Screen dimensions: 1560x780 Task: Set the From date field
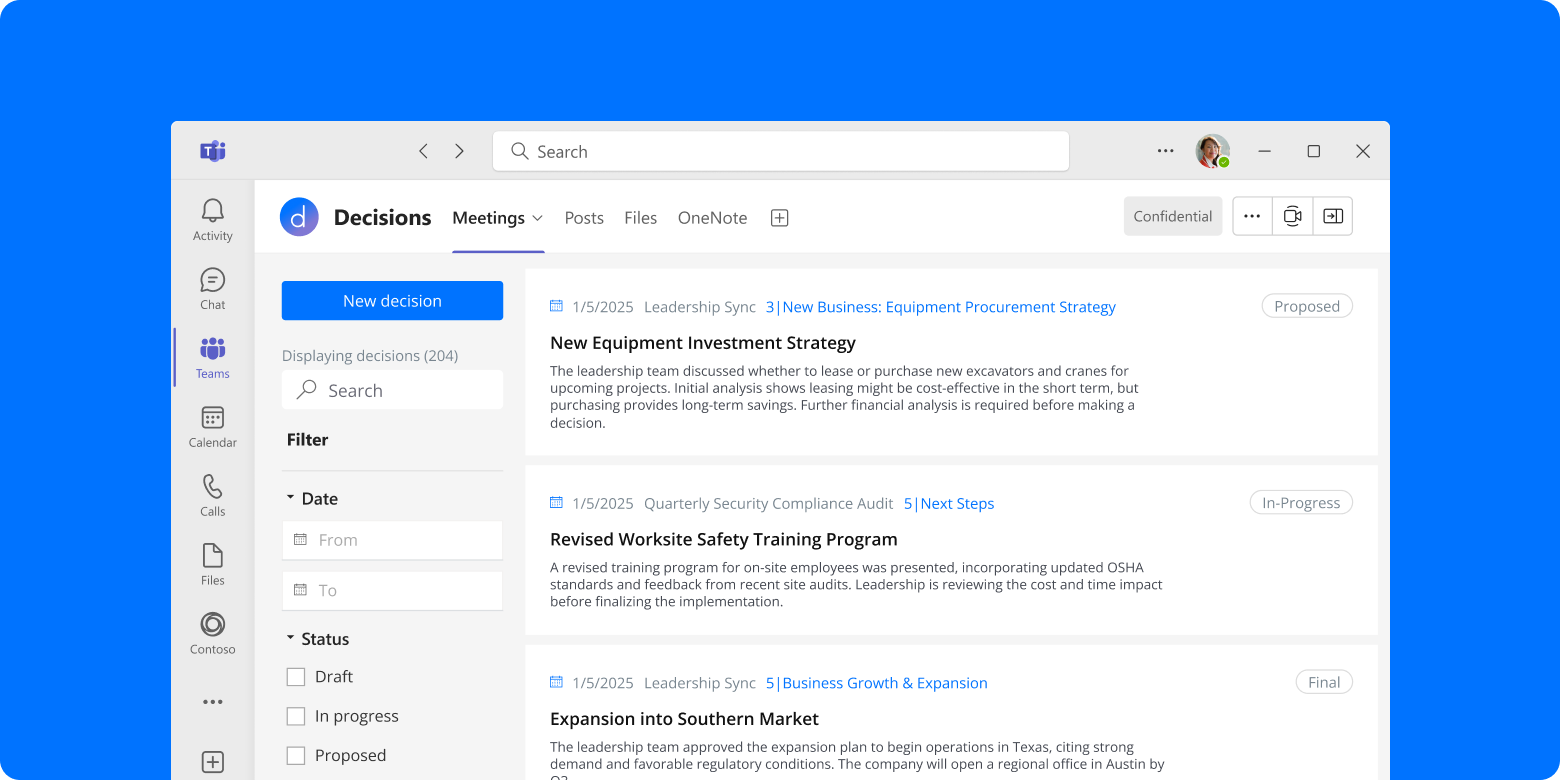click(x=392, y=540)
